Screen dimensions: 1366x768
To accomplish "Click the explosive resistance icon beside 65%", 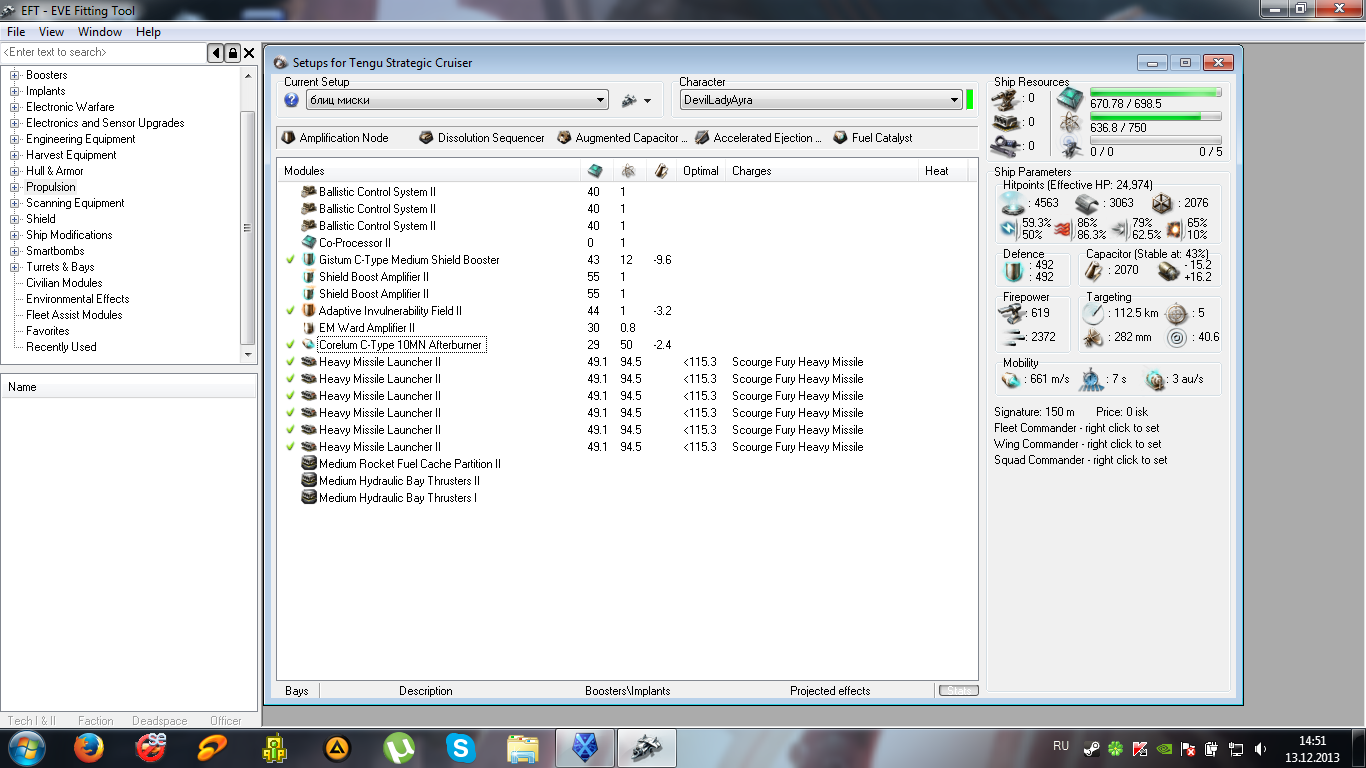I will click(1174, 229).
